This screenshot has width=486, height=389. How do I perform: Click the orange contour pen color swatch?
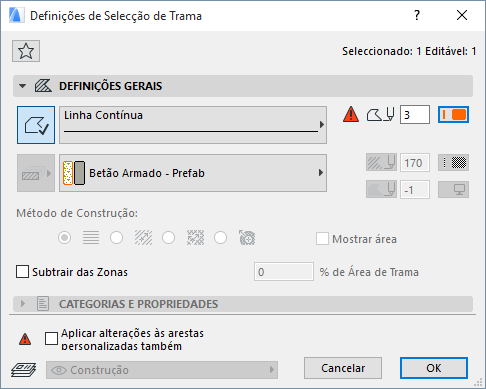click(x=453, y=115)
